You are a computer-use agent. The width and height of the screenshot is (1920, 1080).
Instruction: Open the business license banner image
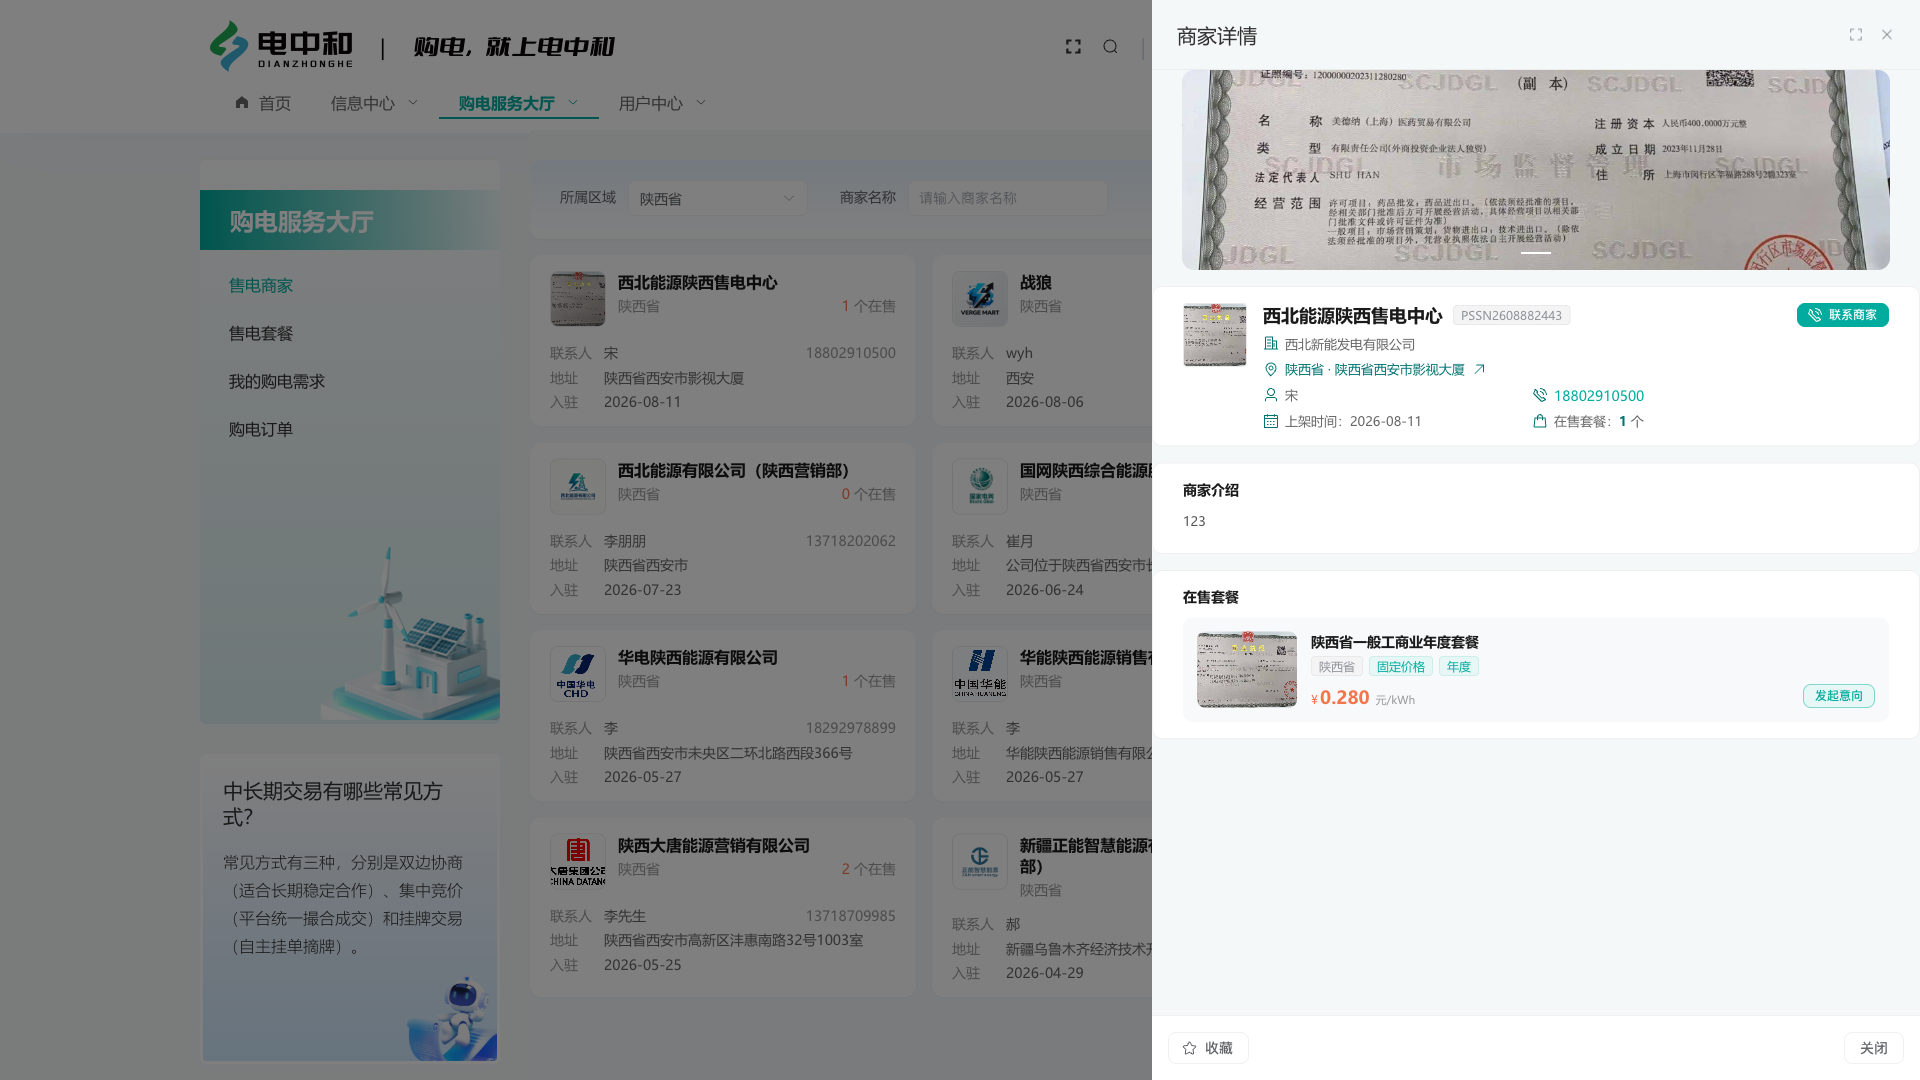pos(1535,170)
